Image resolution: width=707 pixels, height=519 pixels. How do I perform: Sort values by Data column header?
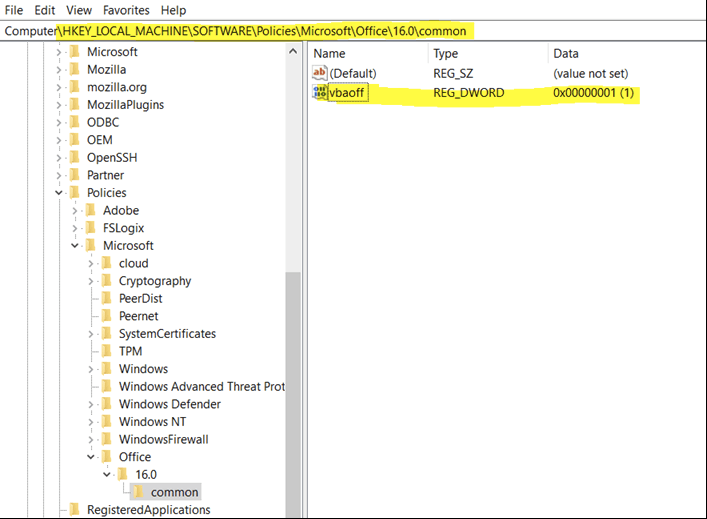(x=566, y=54)
